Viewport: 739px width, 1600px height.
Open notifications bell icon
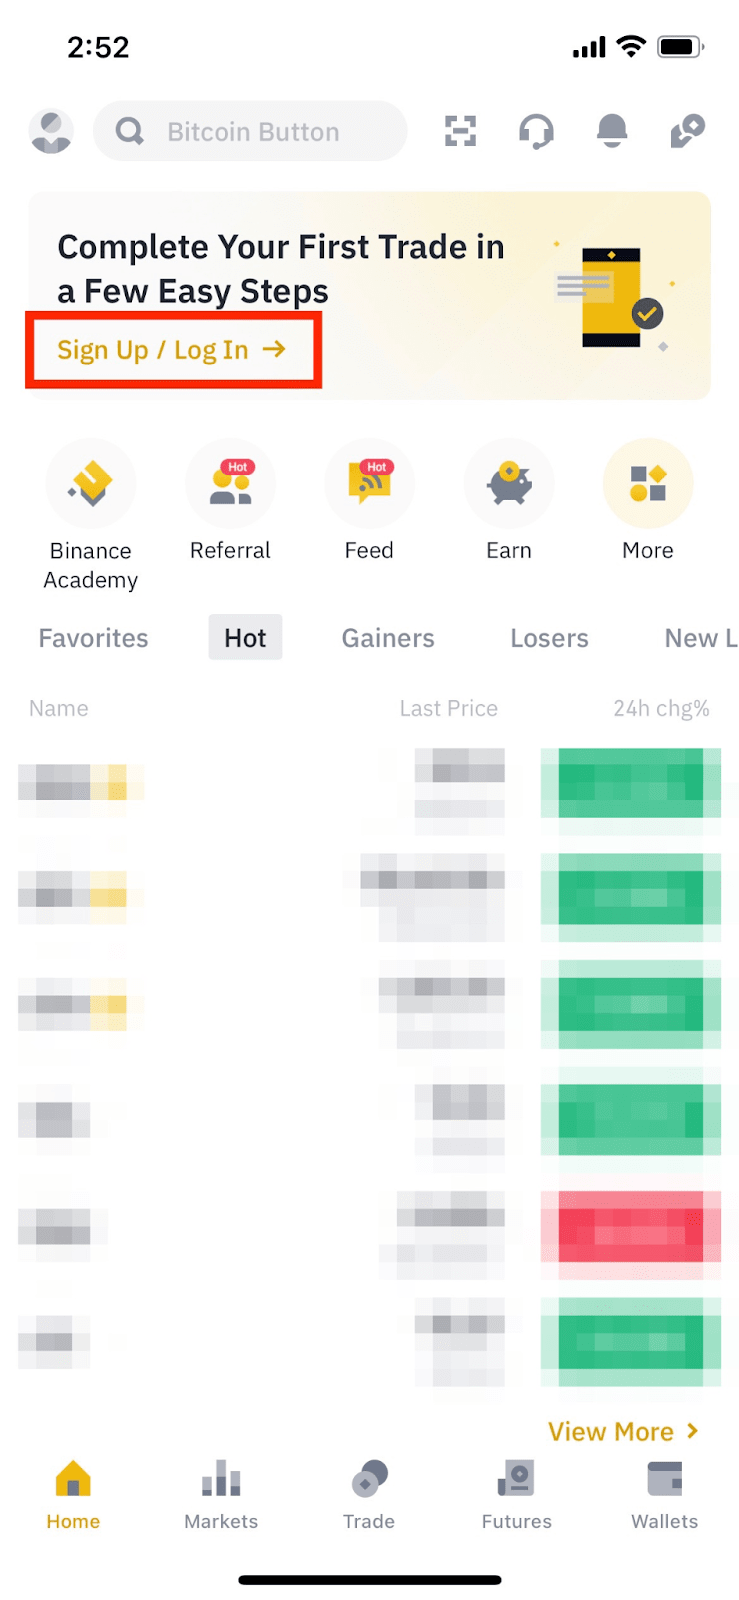coord(611,131)
